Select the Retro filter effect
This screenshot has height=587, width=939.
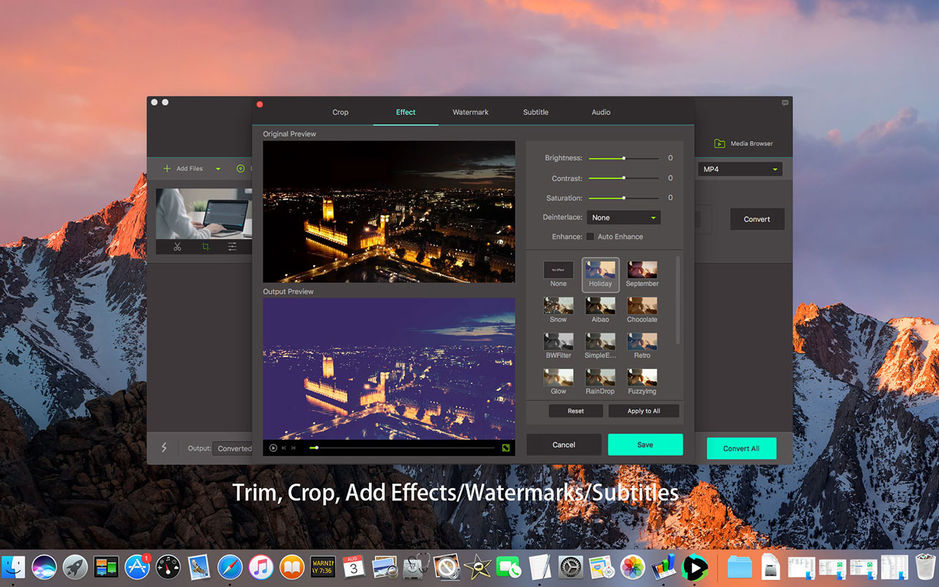click(641, 341)
